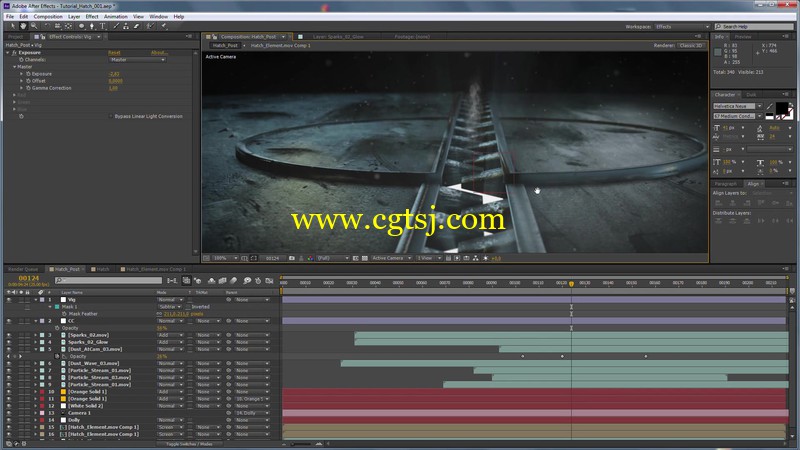This screenshot has height=450, width=800.
Task: Select the Ellipse shape tool
Action: coord(82,26)
